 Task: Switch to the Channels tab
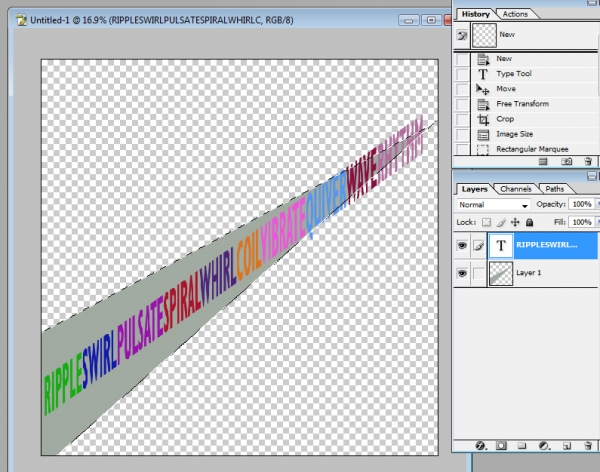[x=515, y=189]
